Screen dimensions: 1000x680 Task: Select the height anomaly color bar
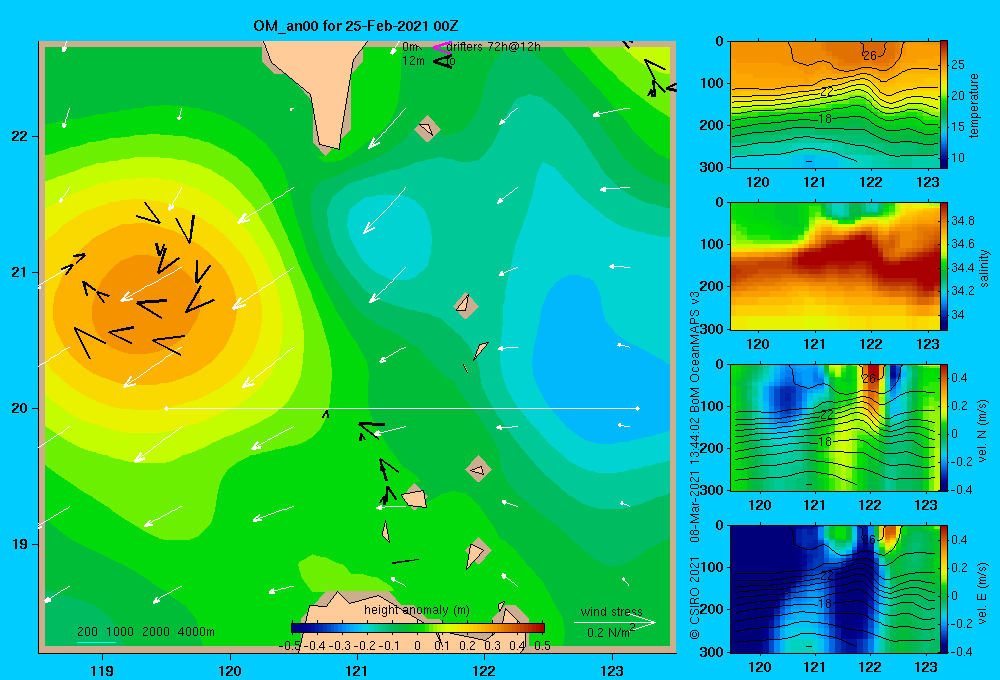coord(418,628)
